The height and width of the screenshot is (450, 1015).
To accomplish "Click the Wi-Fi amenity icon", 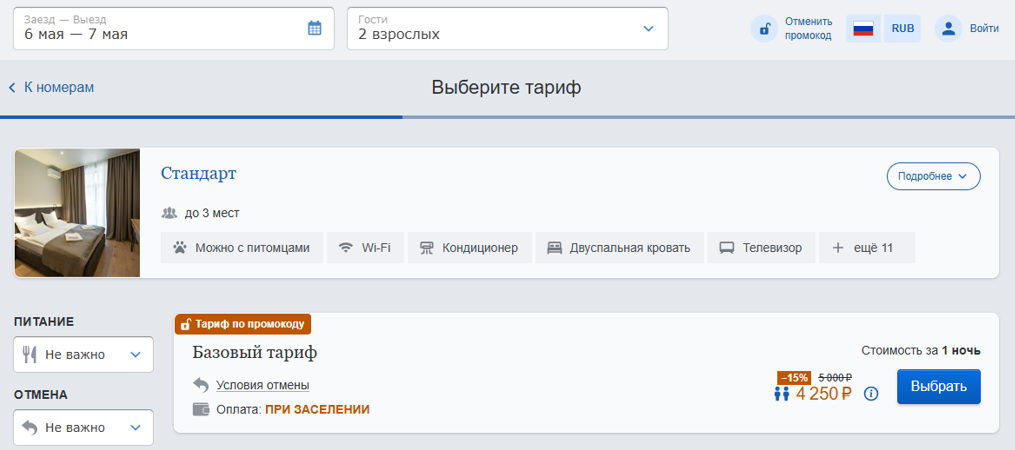I will [347, 248].
